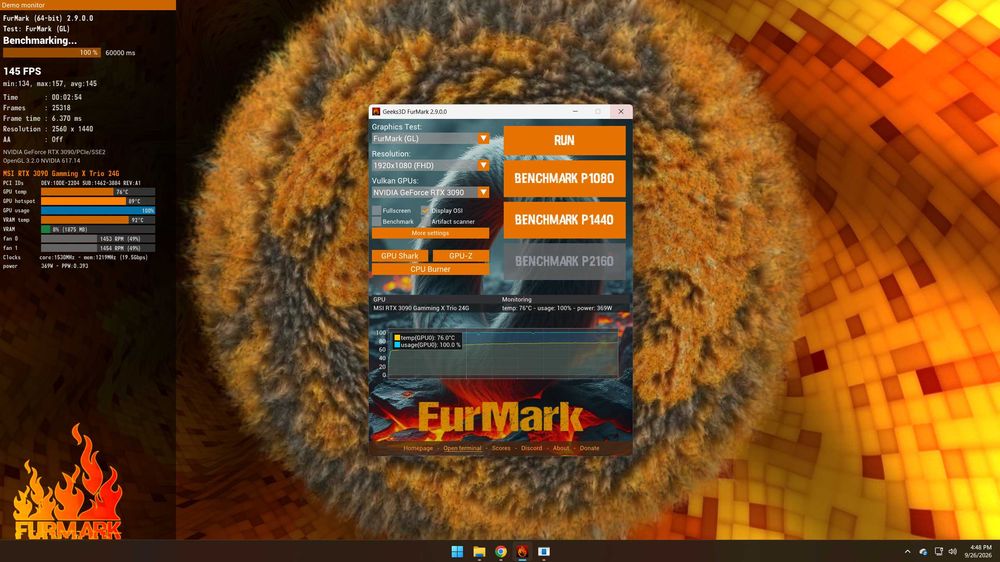Viewport: 1000px width, 562px height.
Task: Enable the Fullscreen checkbox
Action: [377, 211]
